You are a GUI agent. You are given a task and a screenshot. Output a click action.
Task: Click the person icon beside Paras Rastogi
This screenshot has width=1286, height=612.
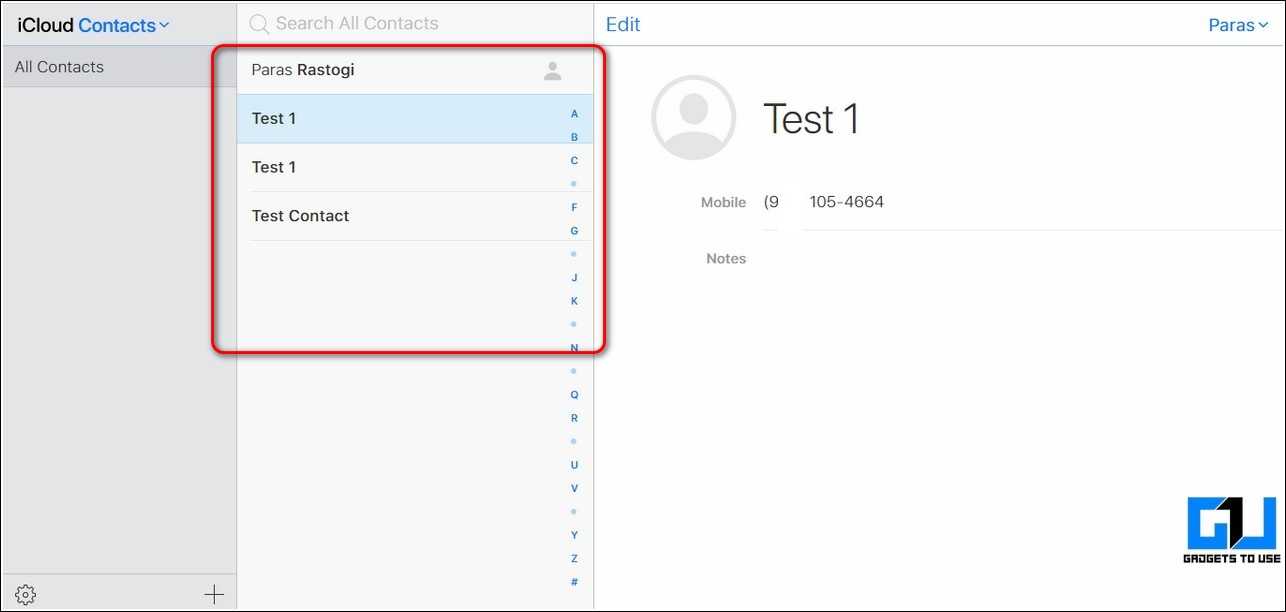pos(552,71)
